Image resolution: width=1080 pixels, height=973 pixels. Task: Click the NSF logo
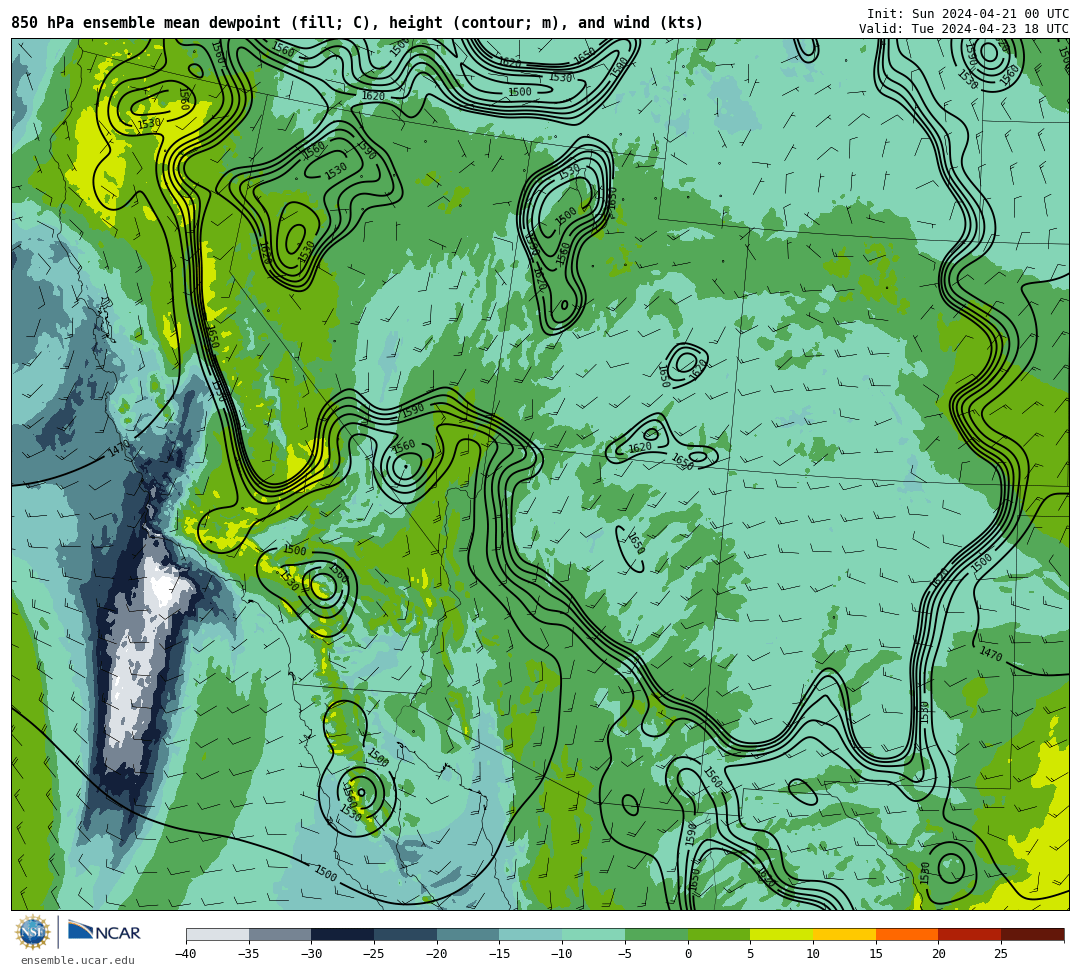click(33, 933)
